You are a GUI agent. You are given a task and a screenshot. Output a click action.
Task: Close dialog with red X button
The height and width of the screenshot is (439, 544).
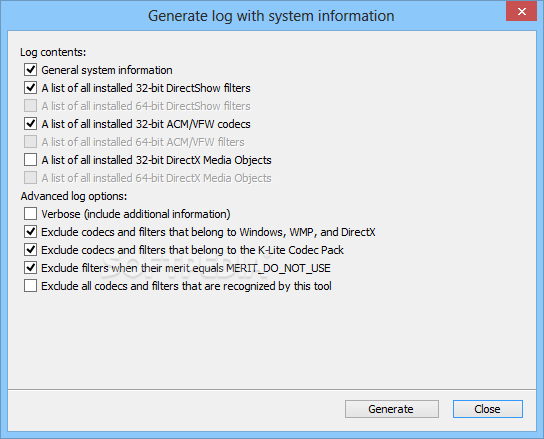pos(521,11)
